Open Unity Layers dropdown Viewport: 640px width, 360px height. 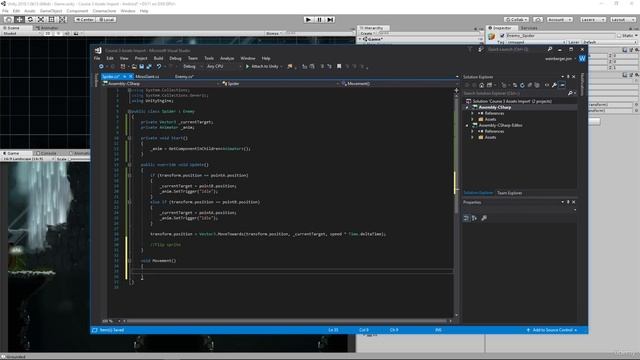point(592,20)
